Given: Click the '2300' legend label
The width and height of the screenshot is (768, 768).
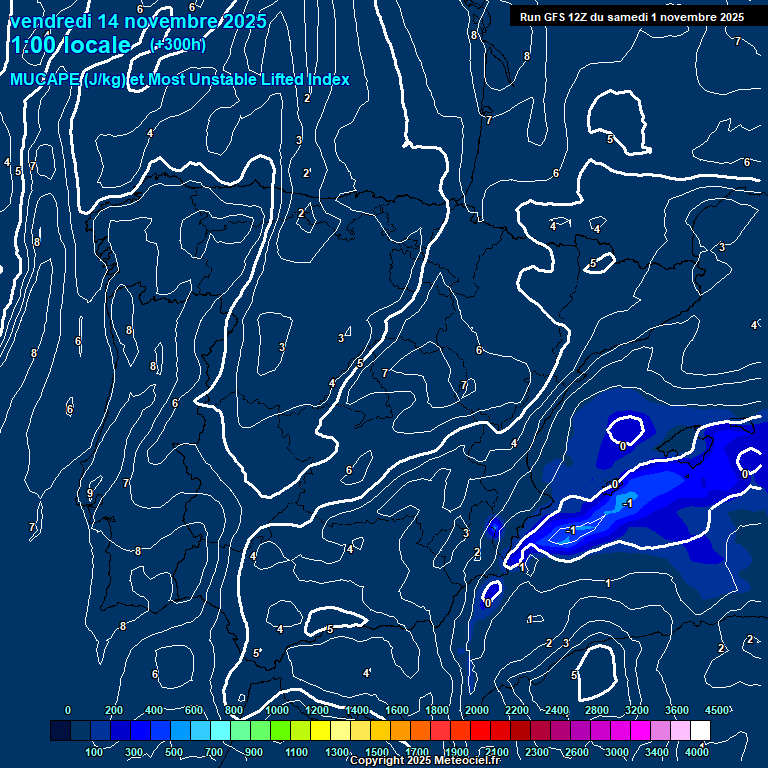Looking at the screenshot, I should [537, 752].
